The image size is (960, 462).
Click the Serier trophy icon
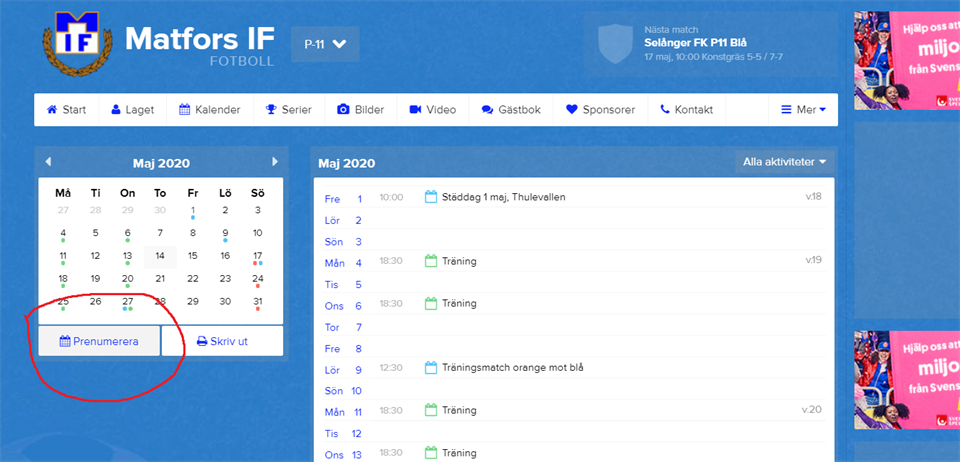271,110
